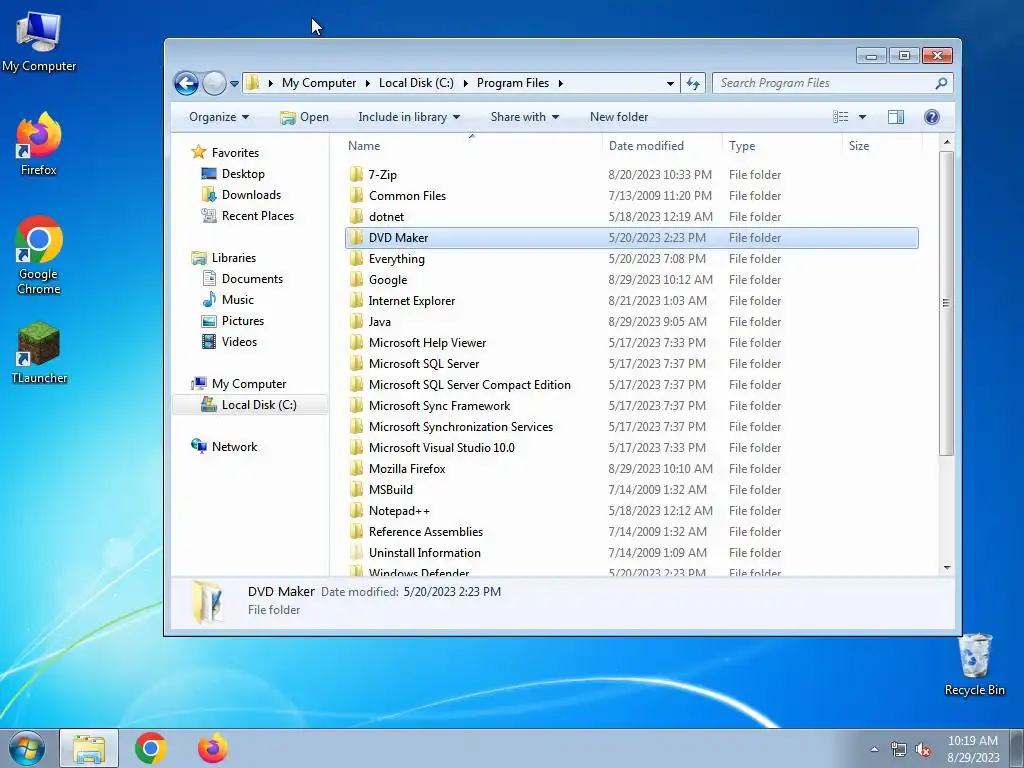Select the MSBuild folder icon
The height and width of the screenshot is (768, 1024).
pos(356,489)
